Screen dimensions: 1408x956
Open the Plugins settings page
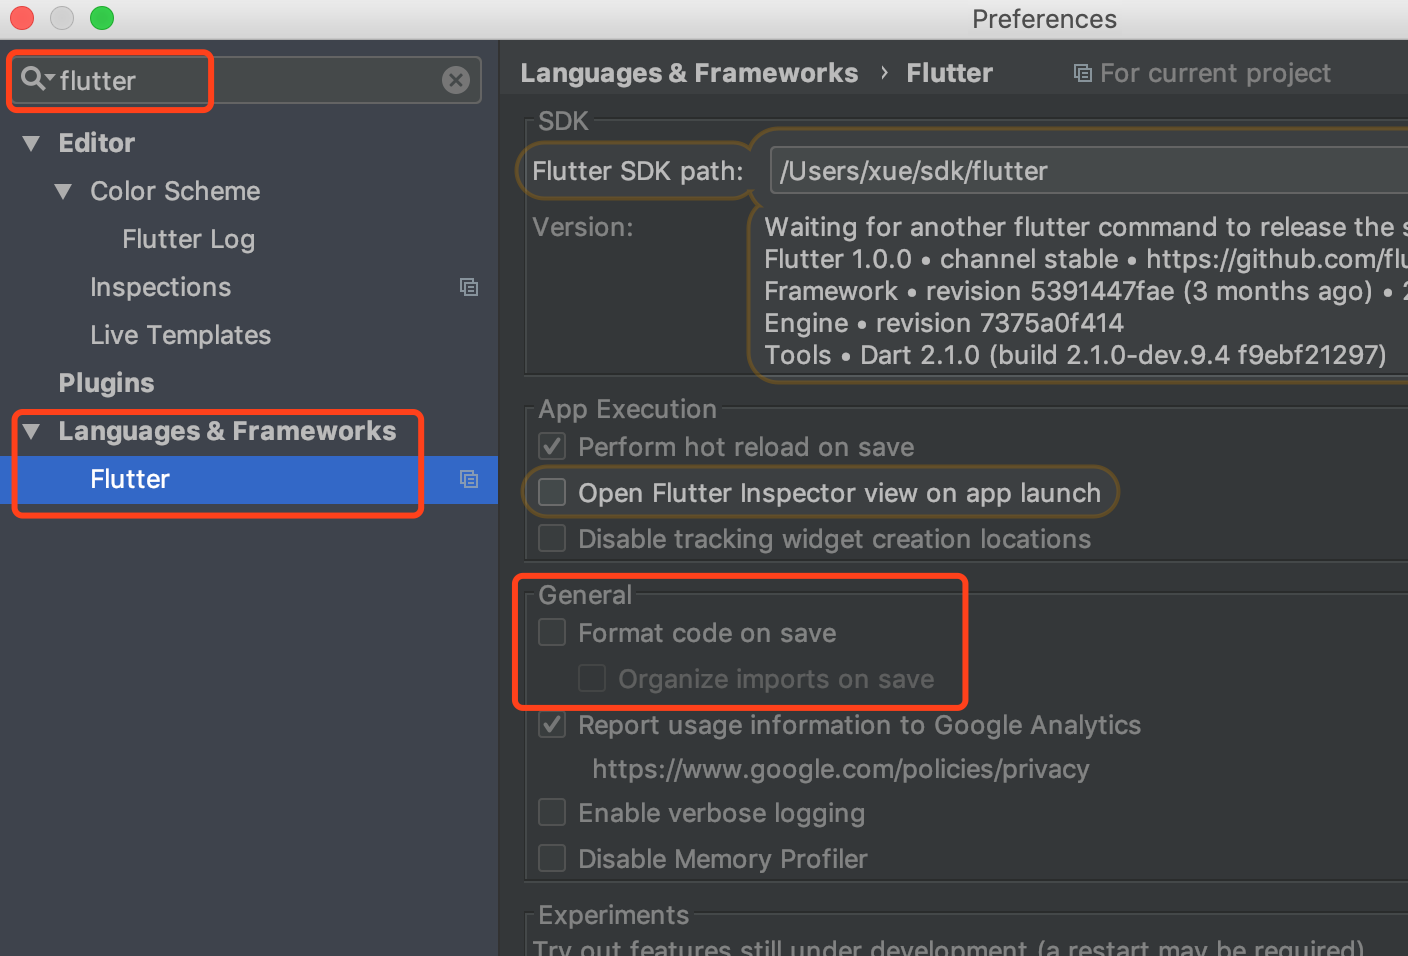tap(106, 383)
